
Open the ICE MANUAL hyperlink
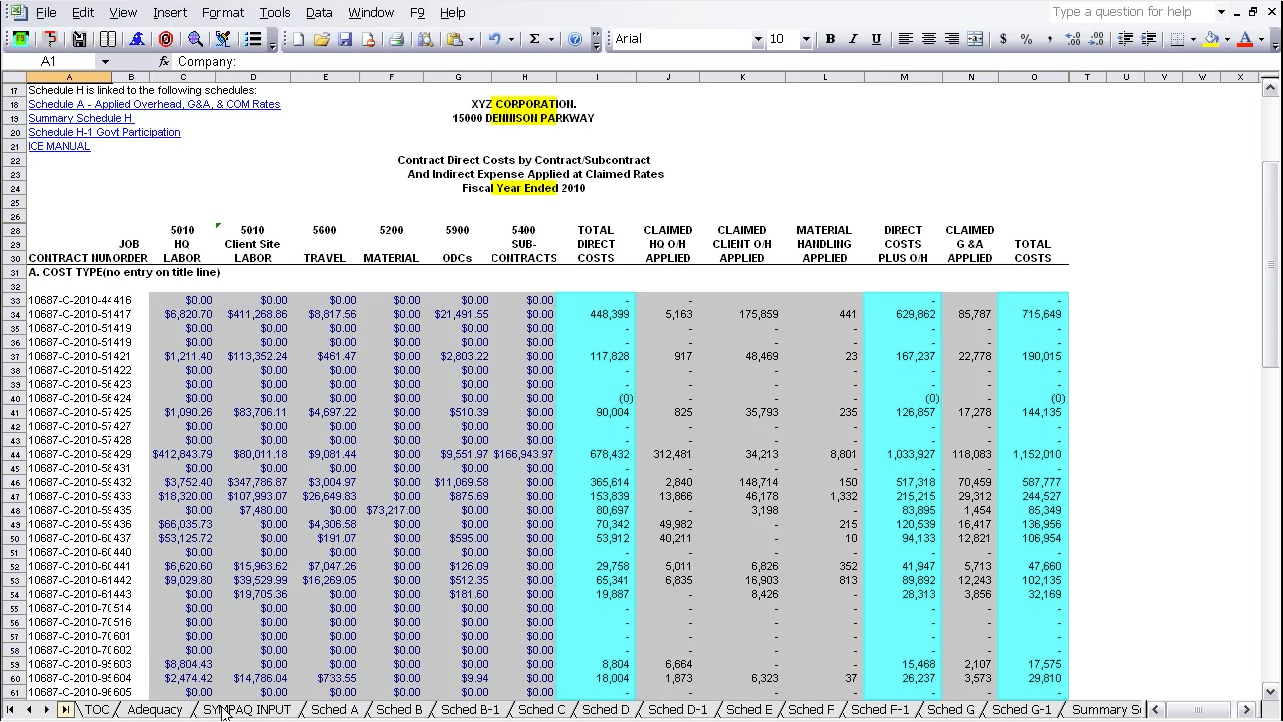tap(59, 146)
